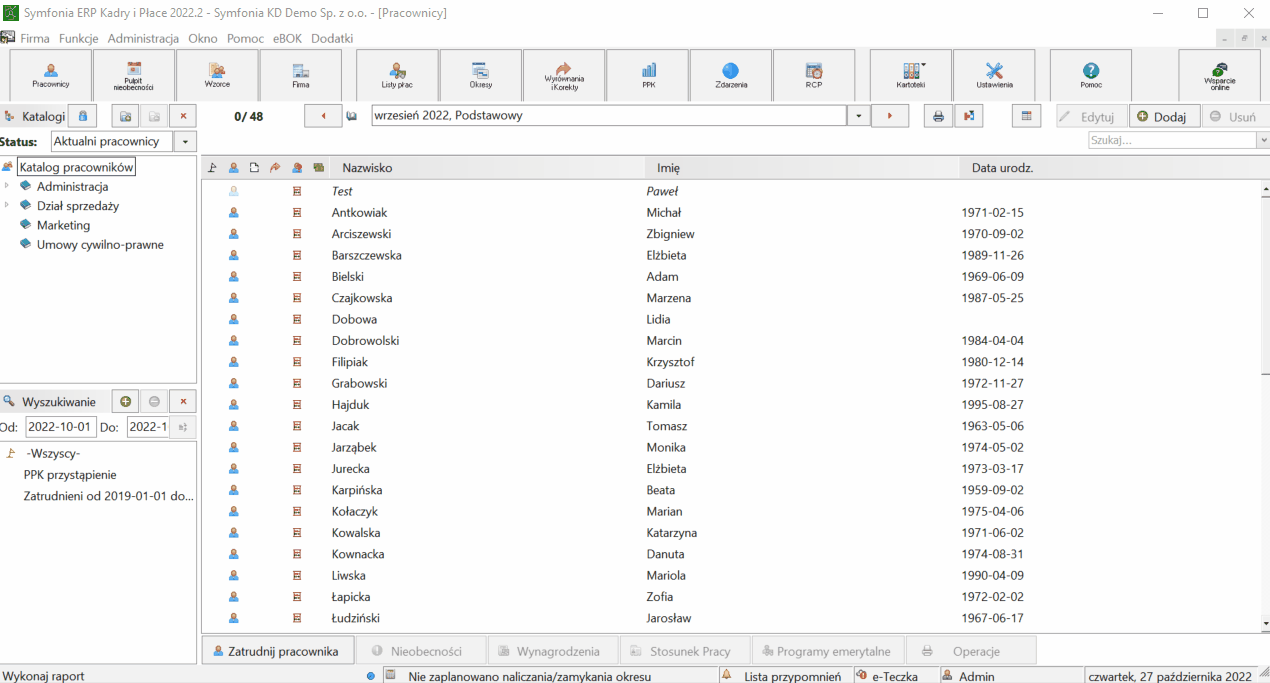The height and width of the screenshot is (683, 1270).
Task: Open Wsparcie online icon
Action: click(1219, 75)
